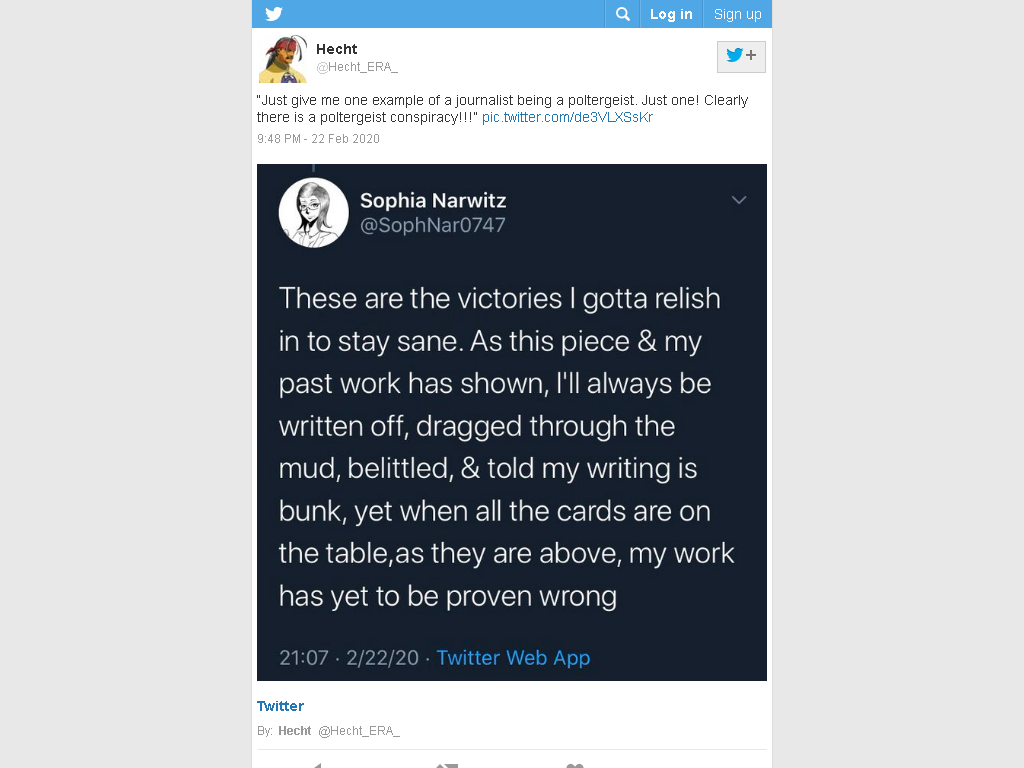
Task: Click the follow button with bird plus icon
Action: point(741,56)
